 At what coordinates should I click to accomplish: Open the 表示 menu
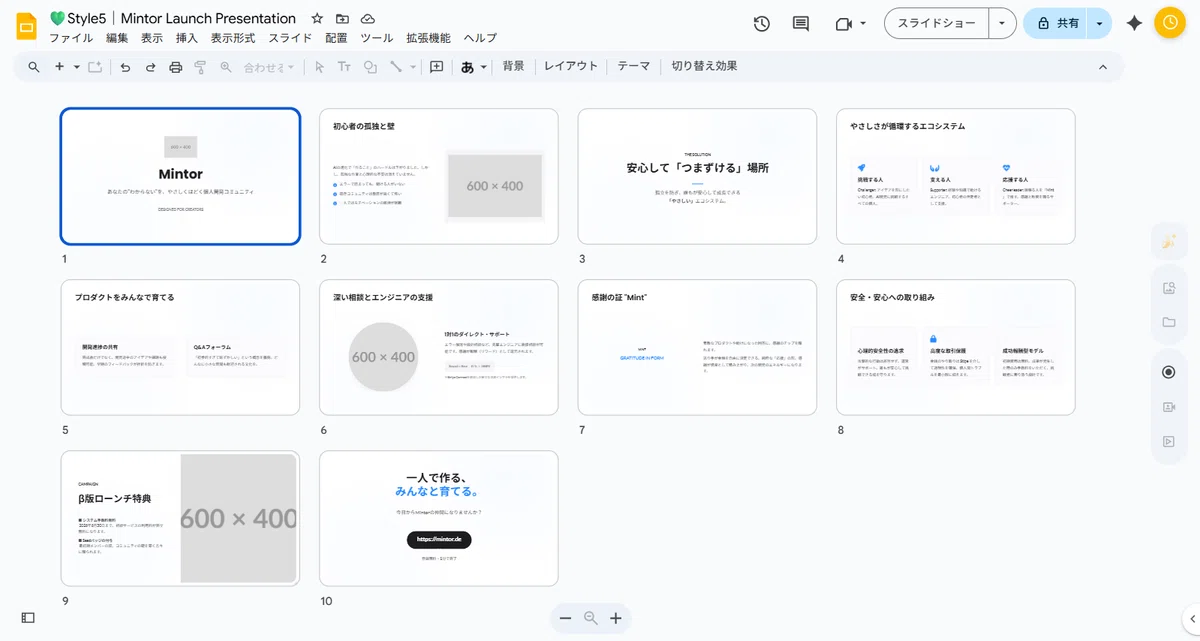coord(152,38)
